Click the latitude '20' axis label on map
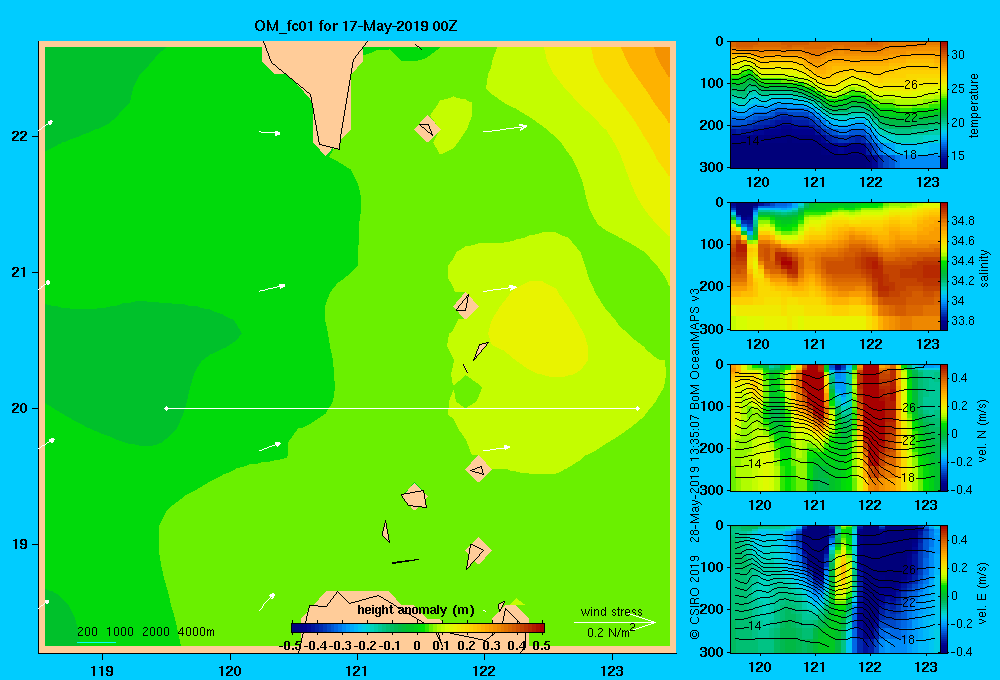The width and height of the screenshot is (1000, 680). (19, 408)
